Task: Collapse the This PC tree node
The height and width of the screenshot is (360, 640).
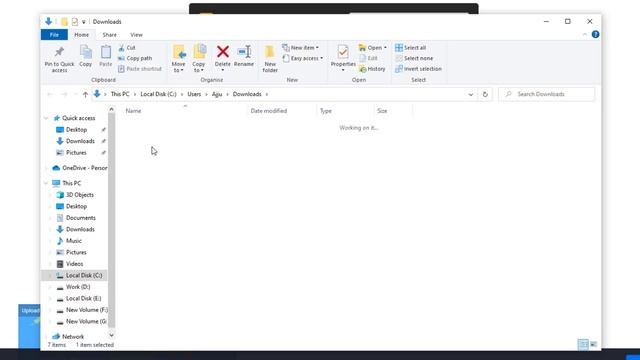Action: pyautogui.click(x=46, y=183)
